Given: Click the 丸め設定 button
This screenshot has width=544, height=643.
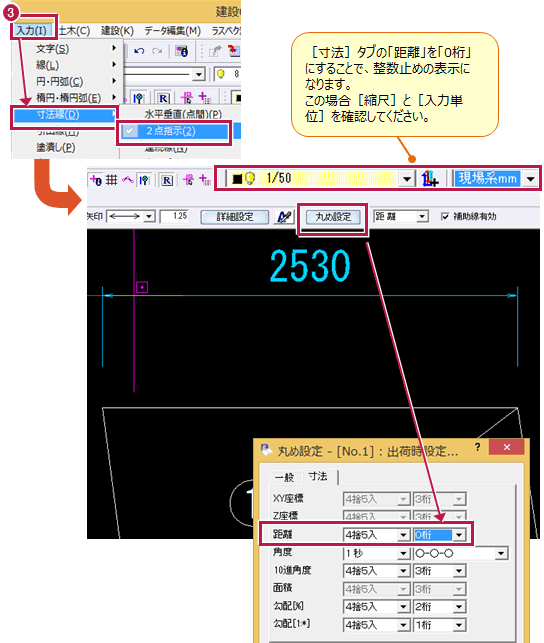Looking at the screenshot, I should point(333,217).
